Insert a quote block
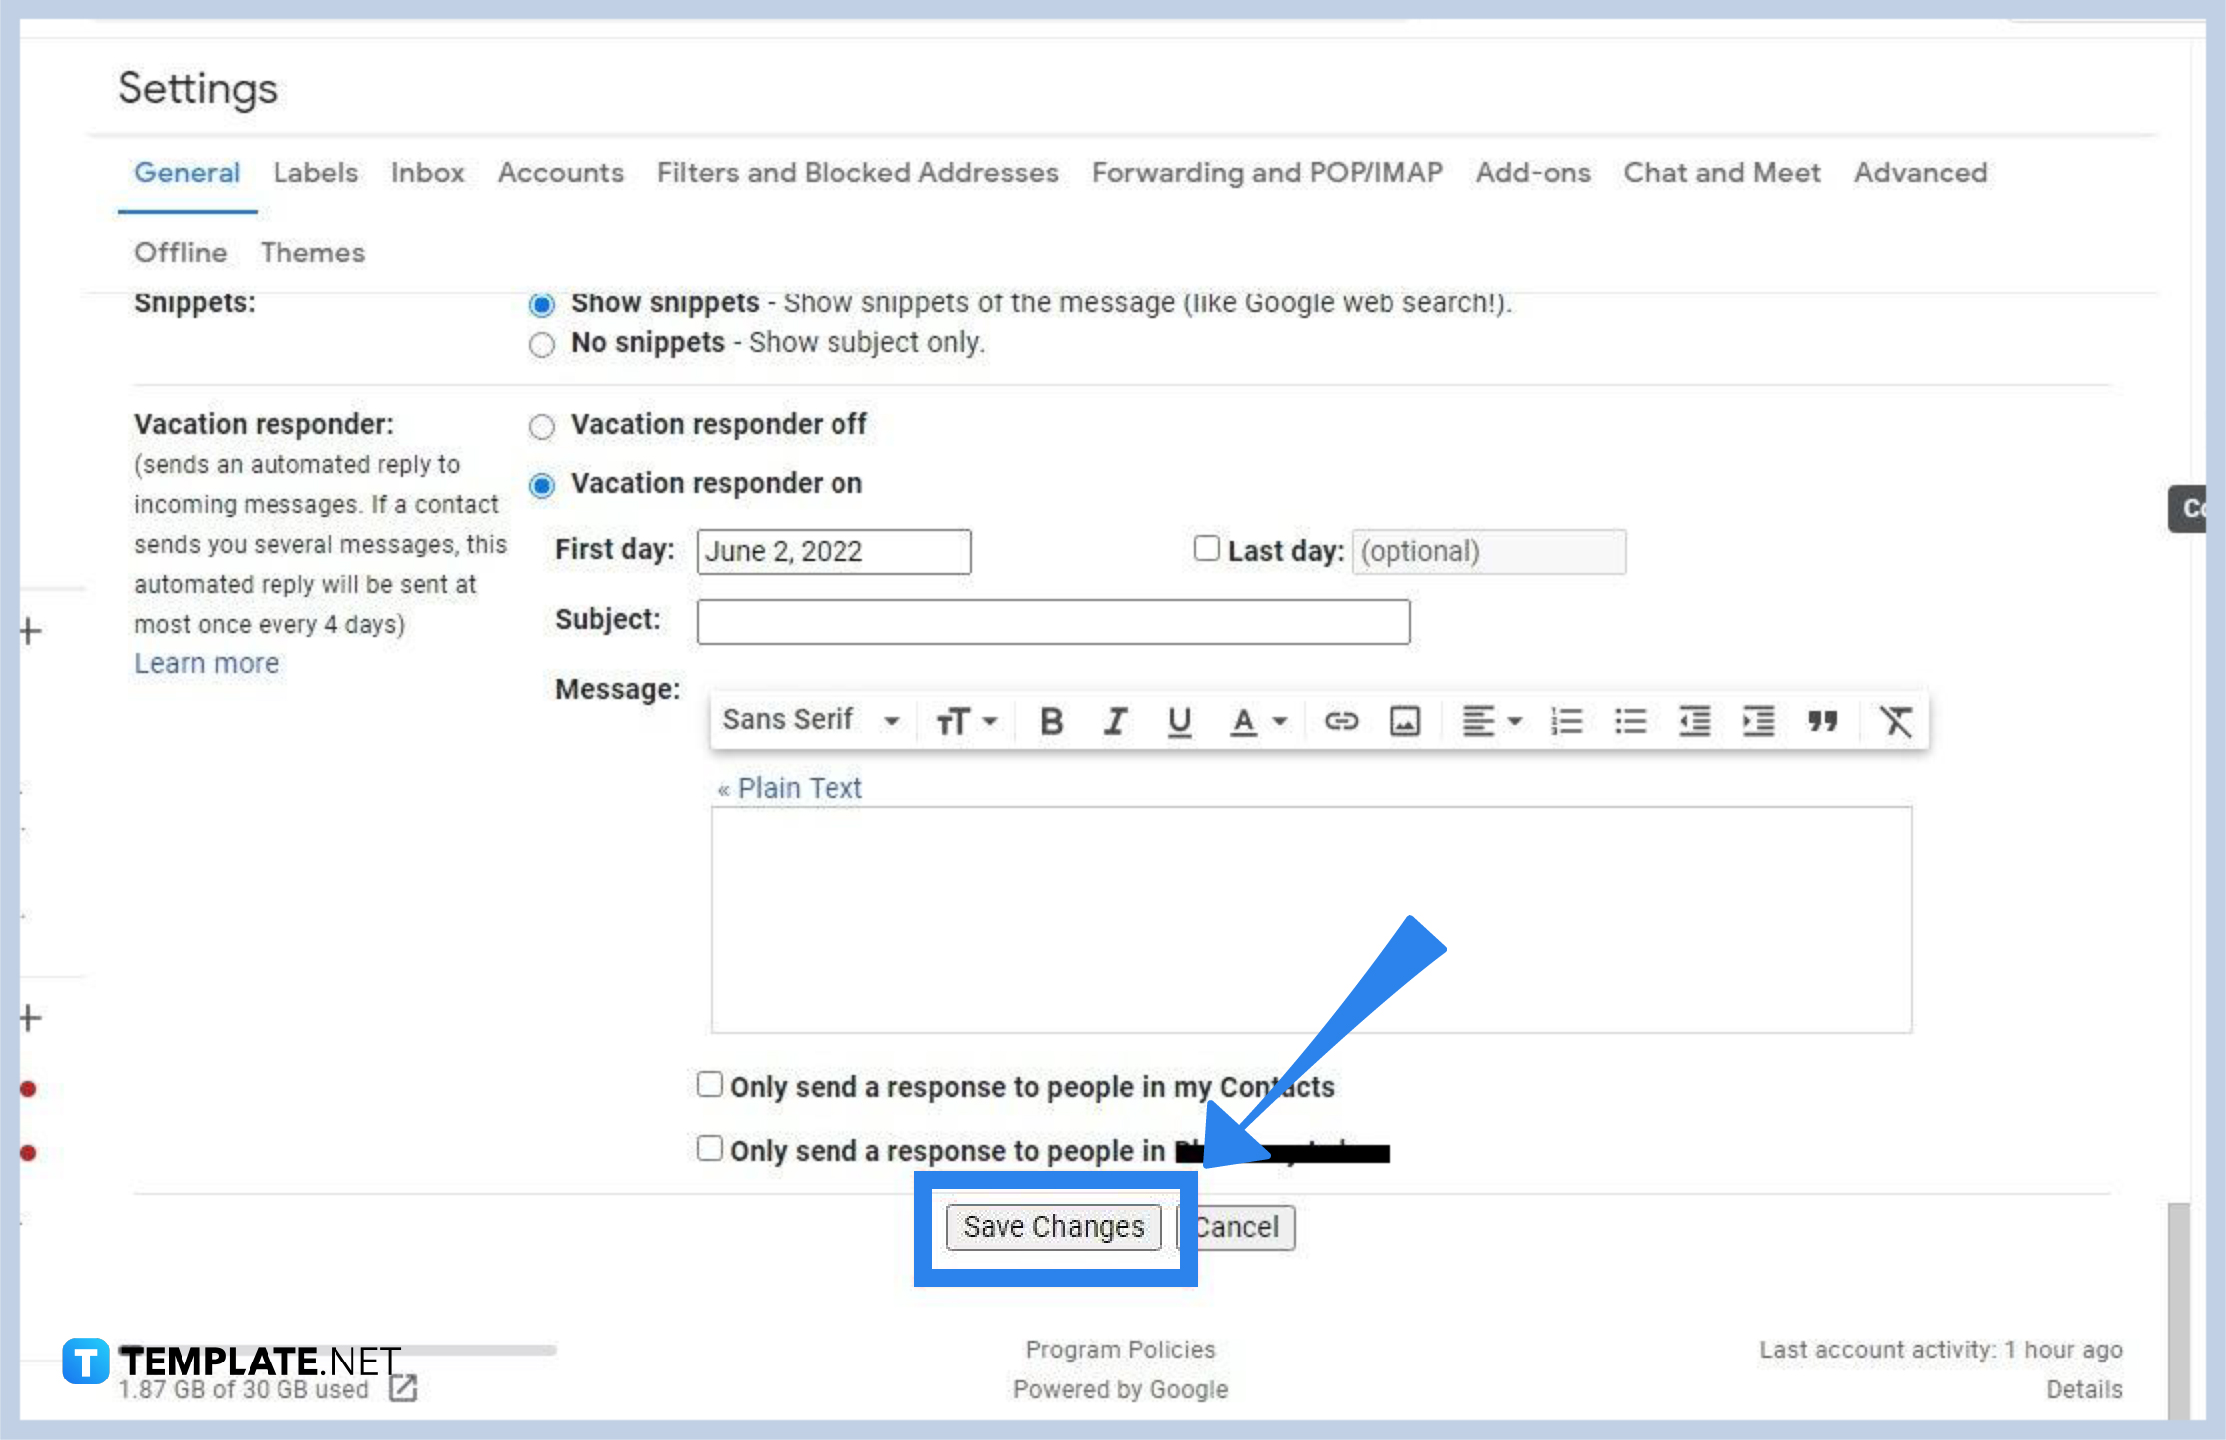 click(x=1823, y=720)
